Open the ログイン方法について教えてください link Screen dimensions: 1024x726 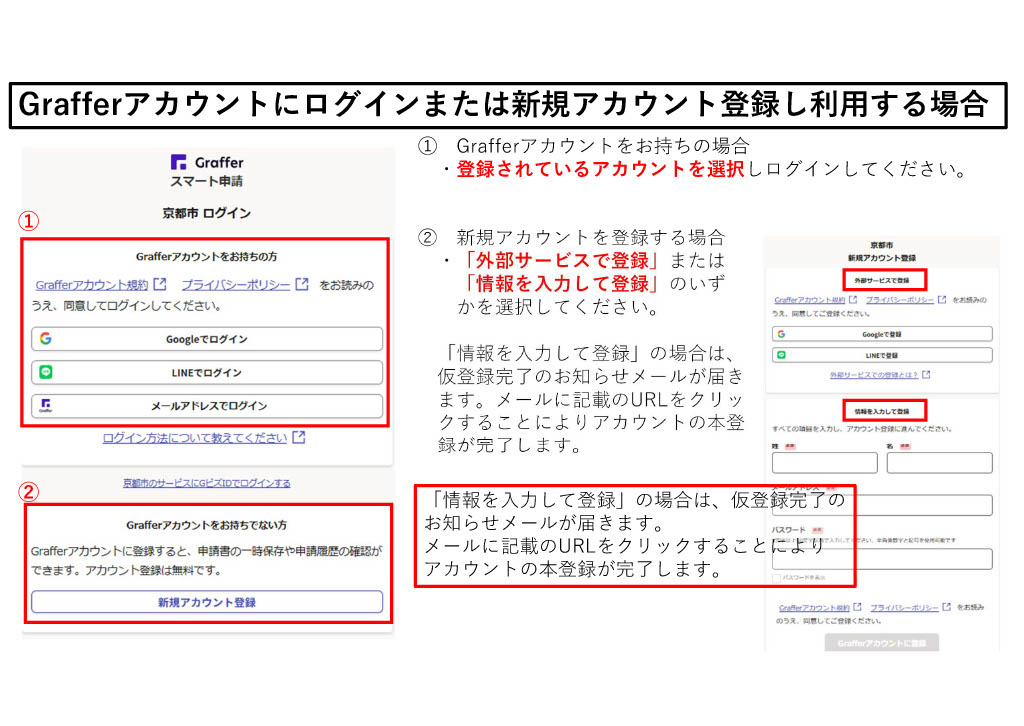point(195,438)
